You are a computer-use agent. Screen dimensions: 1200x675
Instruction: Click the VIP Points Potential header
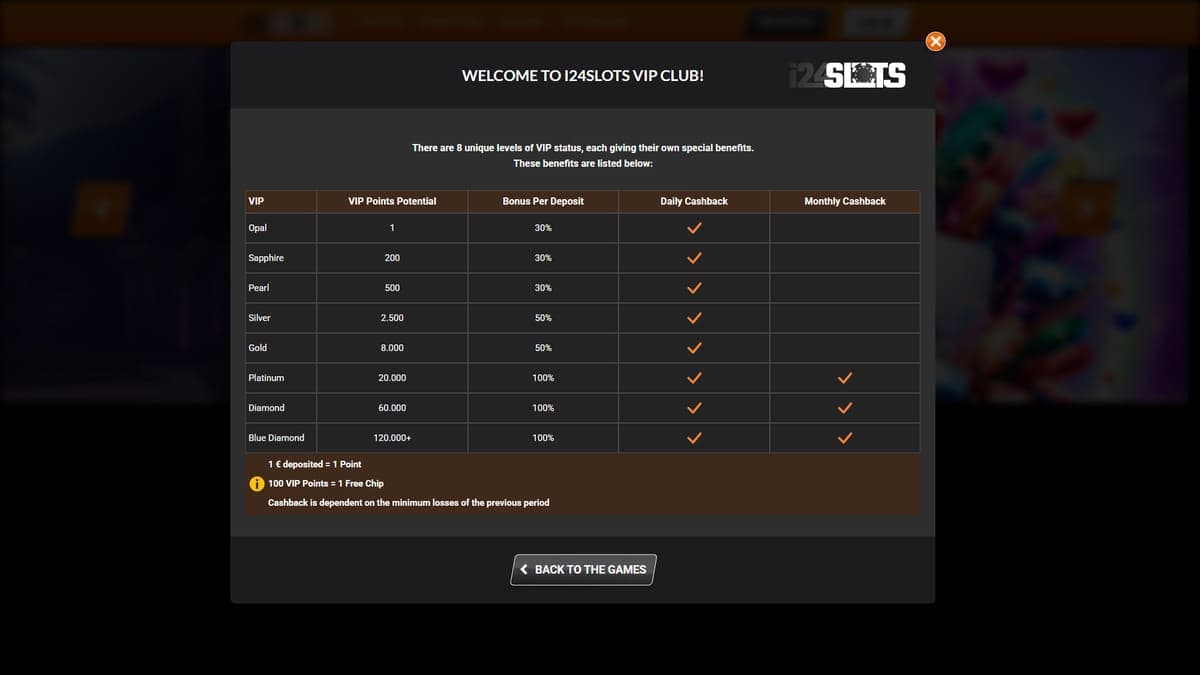(x=392, y=201)
